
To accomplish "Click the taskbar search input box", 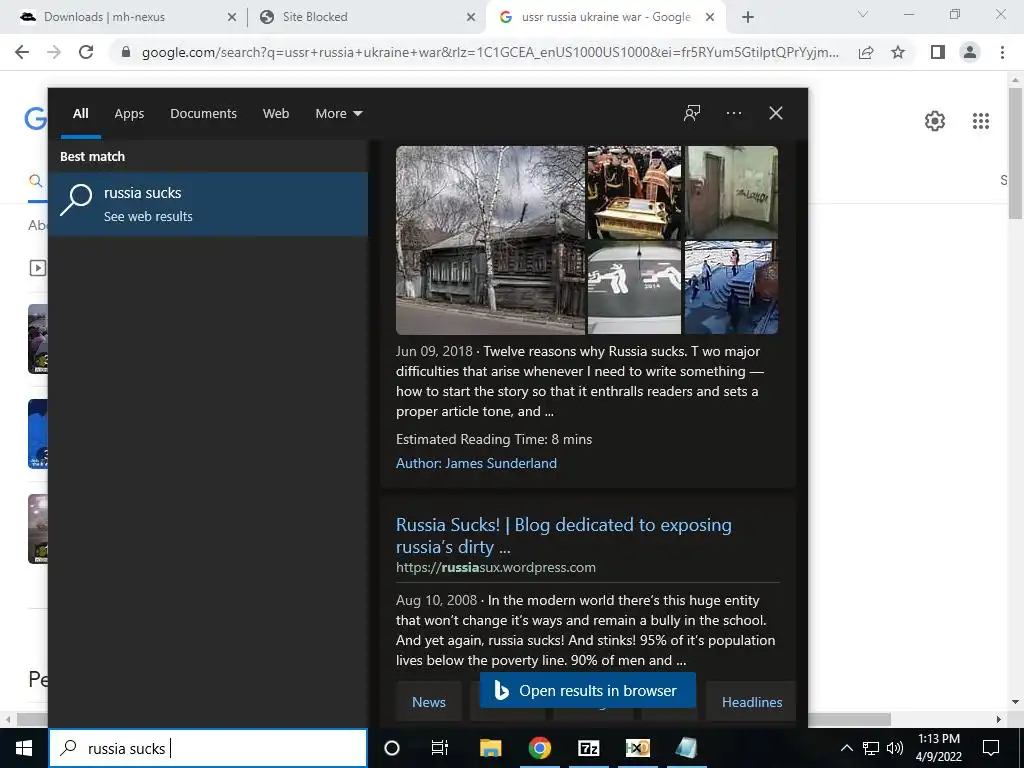I will pyautogui.click(x=208, y=748).
